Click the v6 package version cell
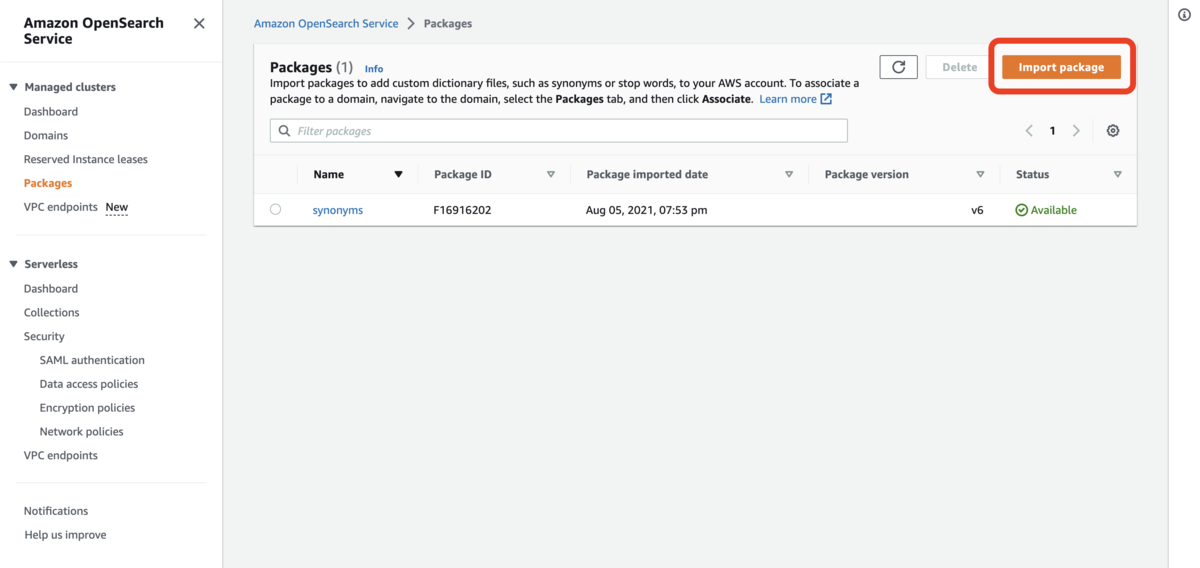1200x568 pixels. (x=977, y=210)
